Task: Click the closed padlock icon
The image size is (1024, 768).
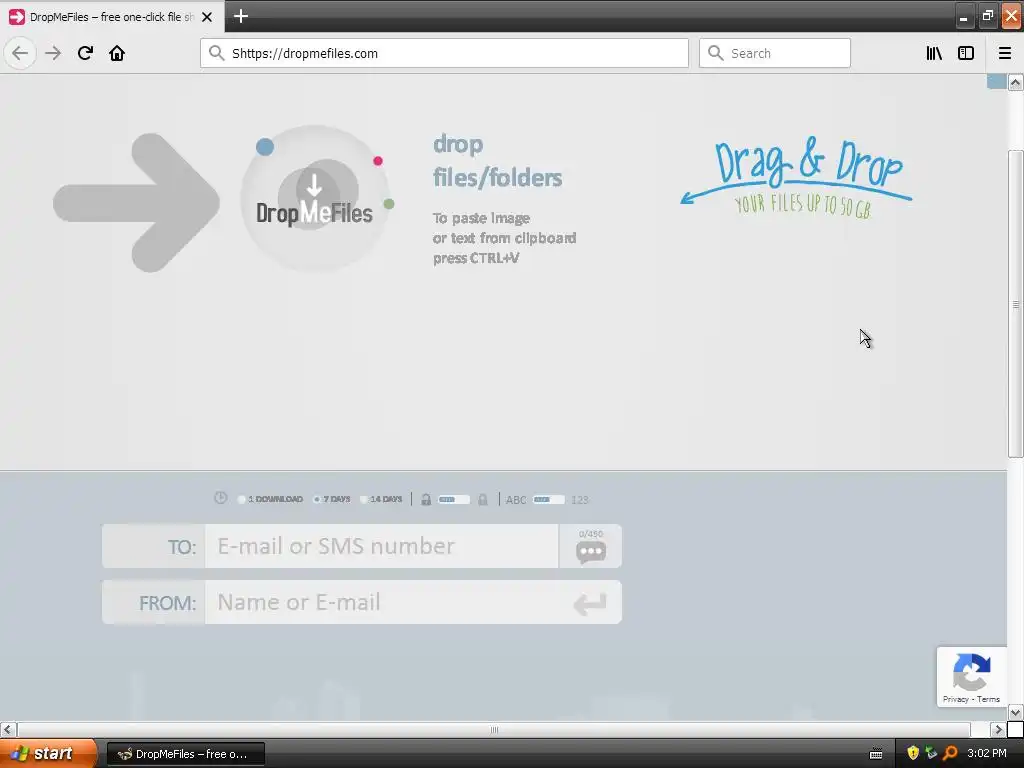Action: [x=483, y=500]
